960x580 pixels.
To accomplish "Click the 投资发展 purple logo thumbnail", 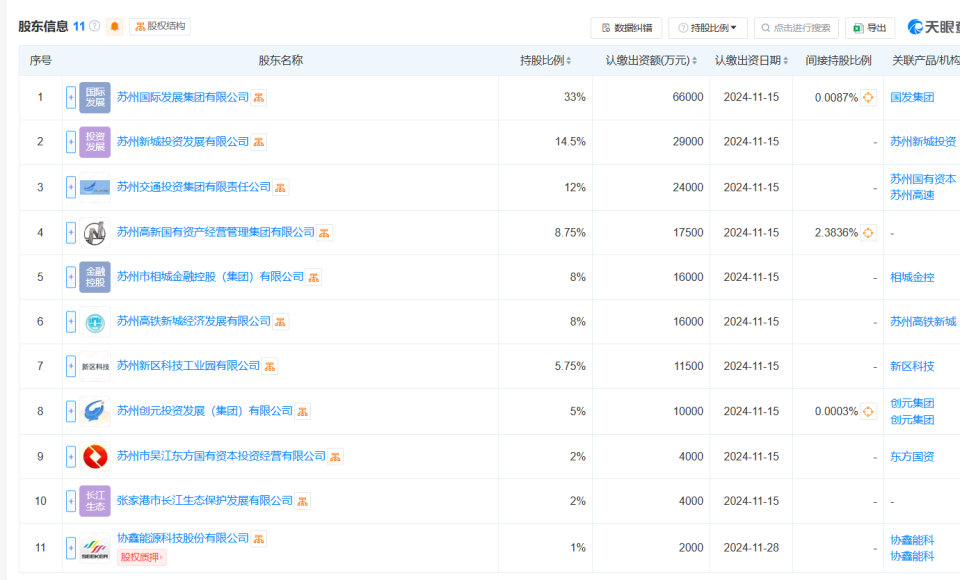I will (95, 142).
